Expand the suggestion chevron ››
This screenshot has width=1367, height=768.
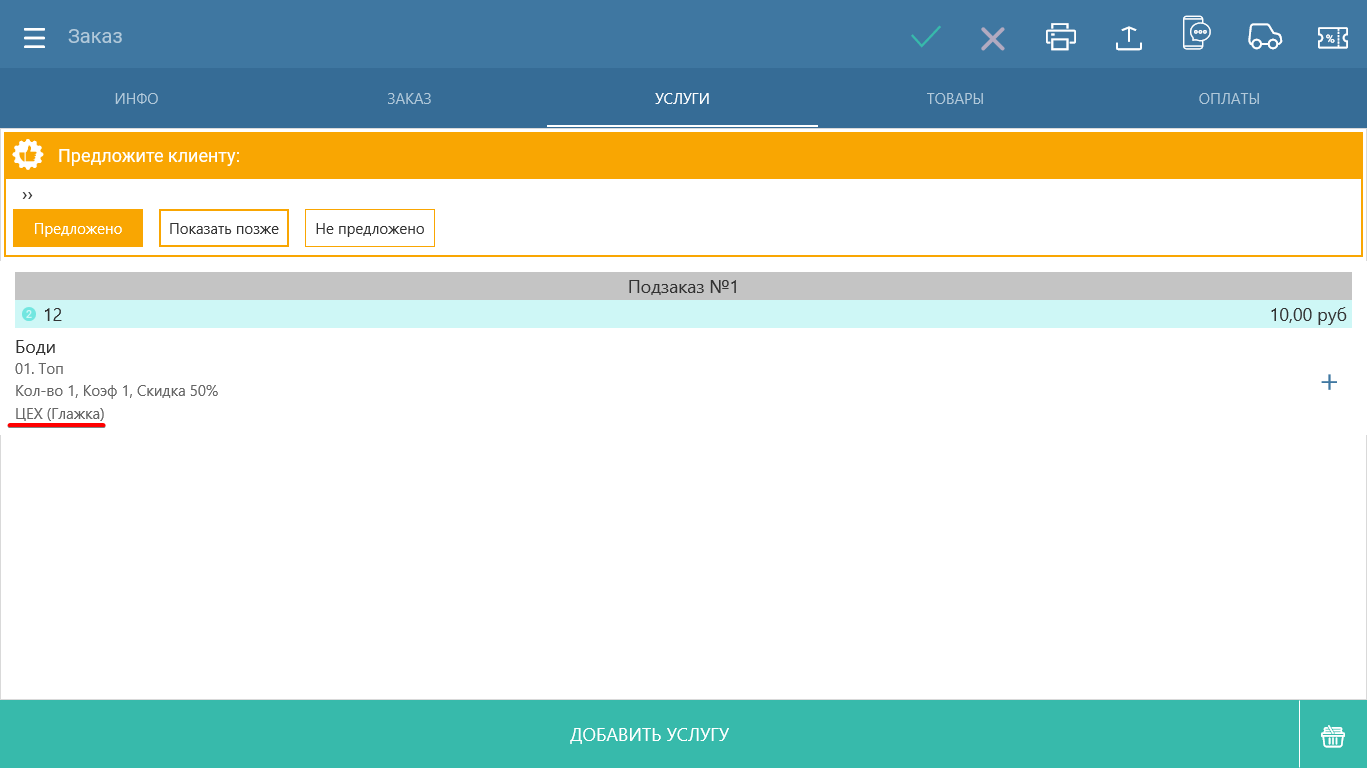tap(27, 195)
